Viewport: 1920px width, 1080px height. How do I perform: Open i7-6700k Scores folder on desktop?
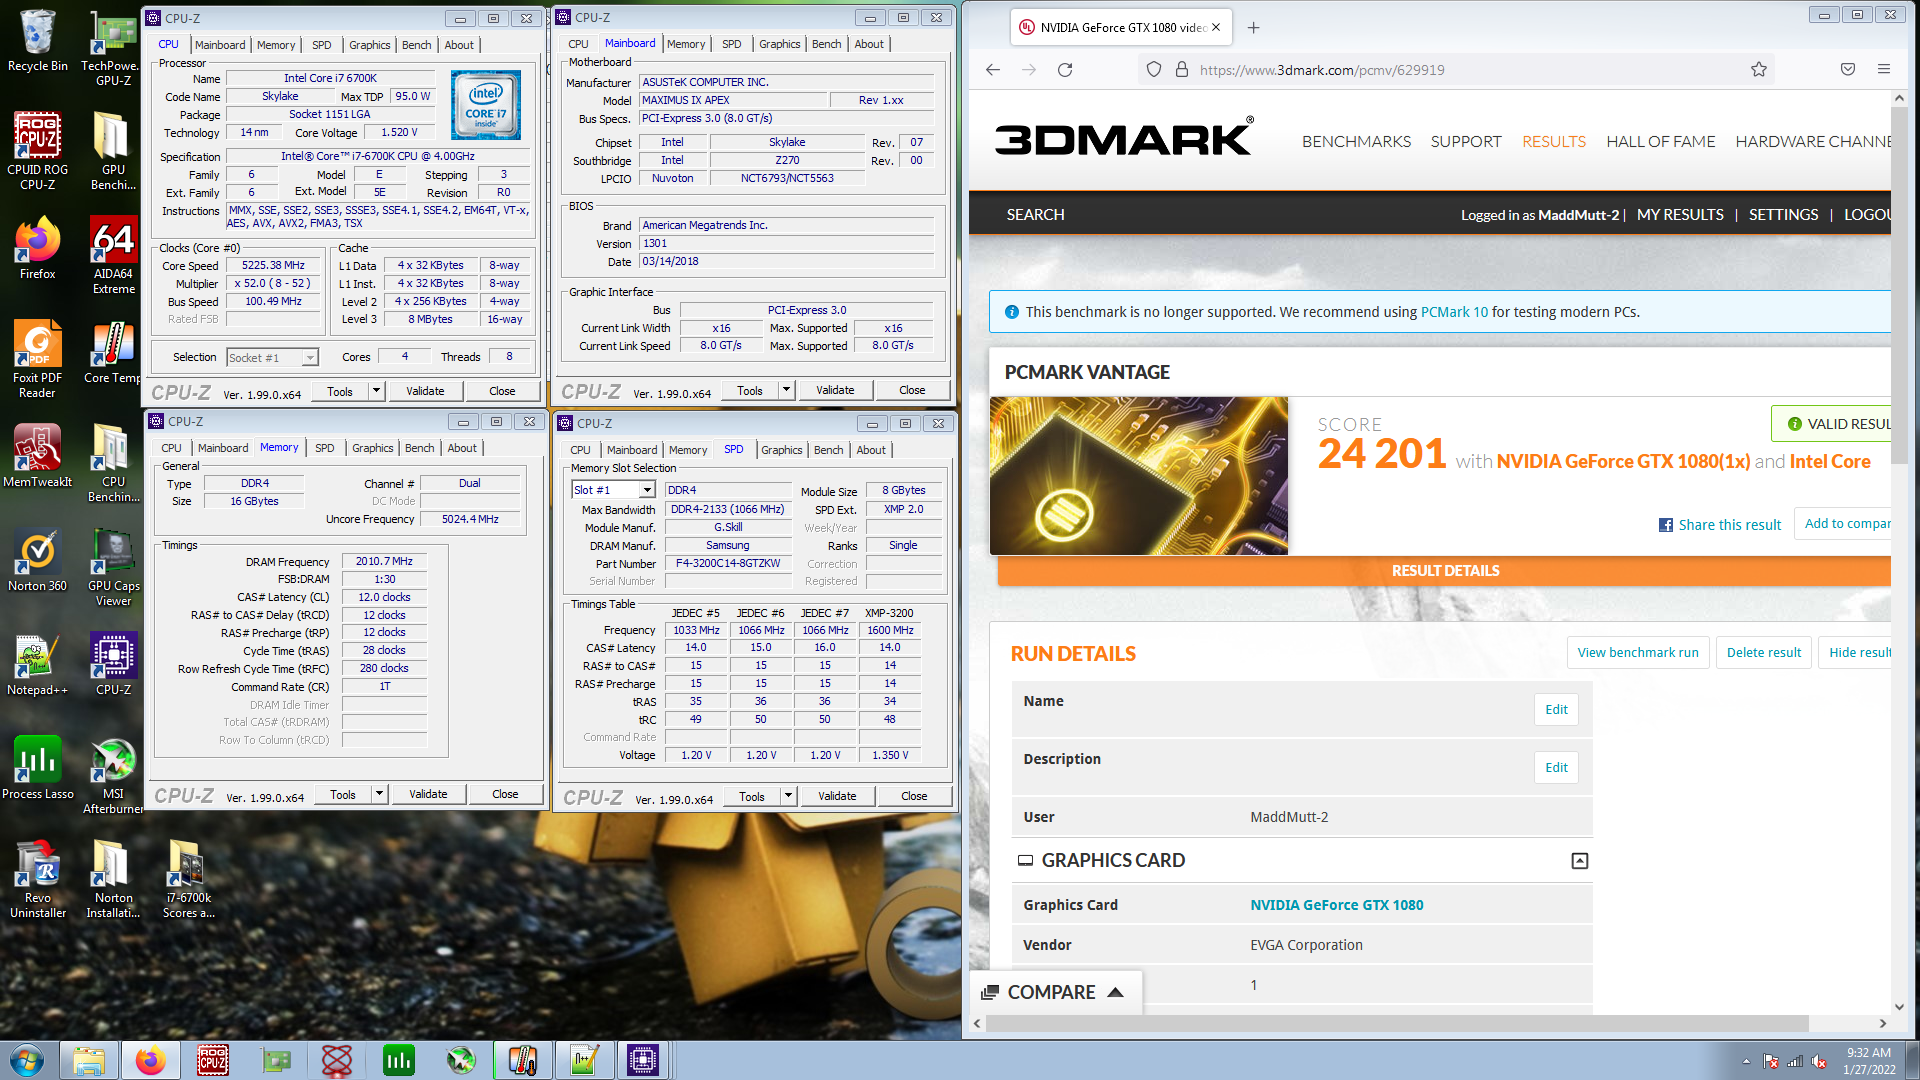tap(188, 878)
